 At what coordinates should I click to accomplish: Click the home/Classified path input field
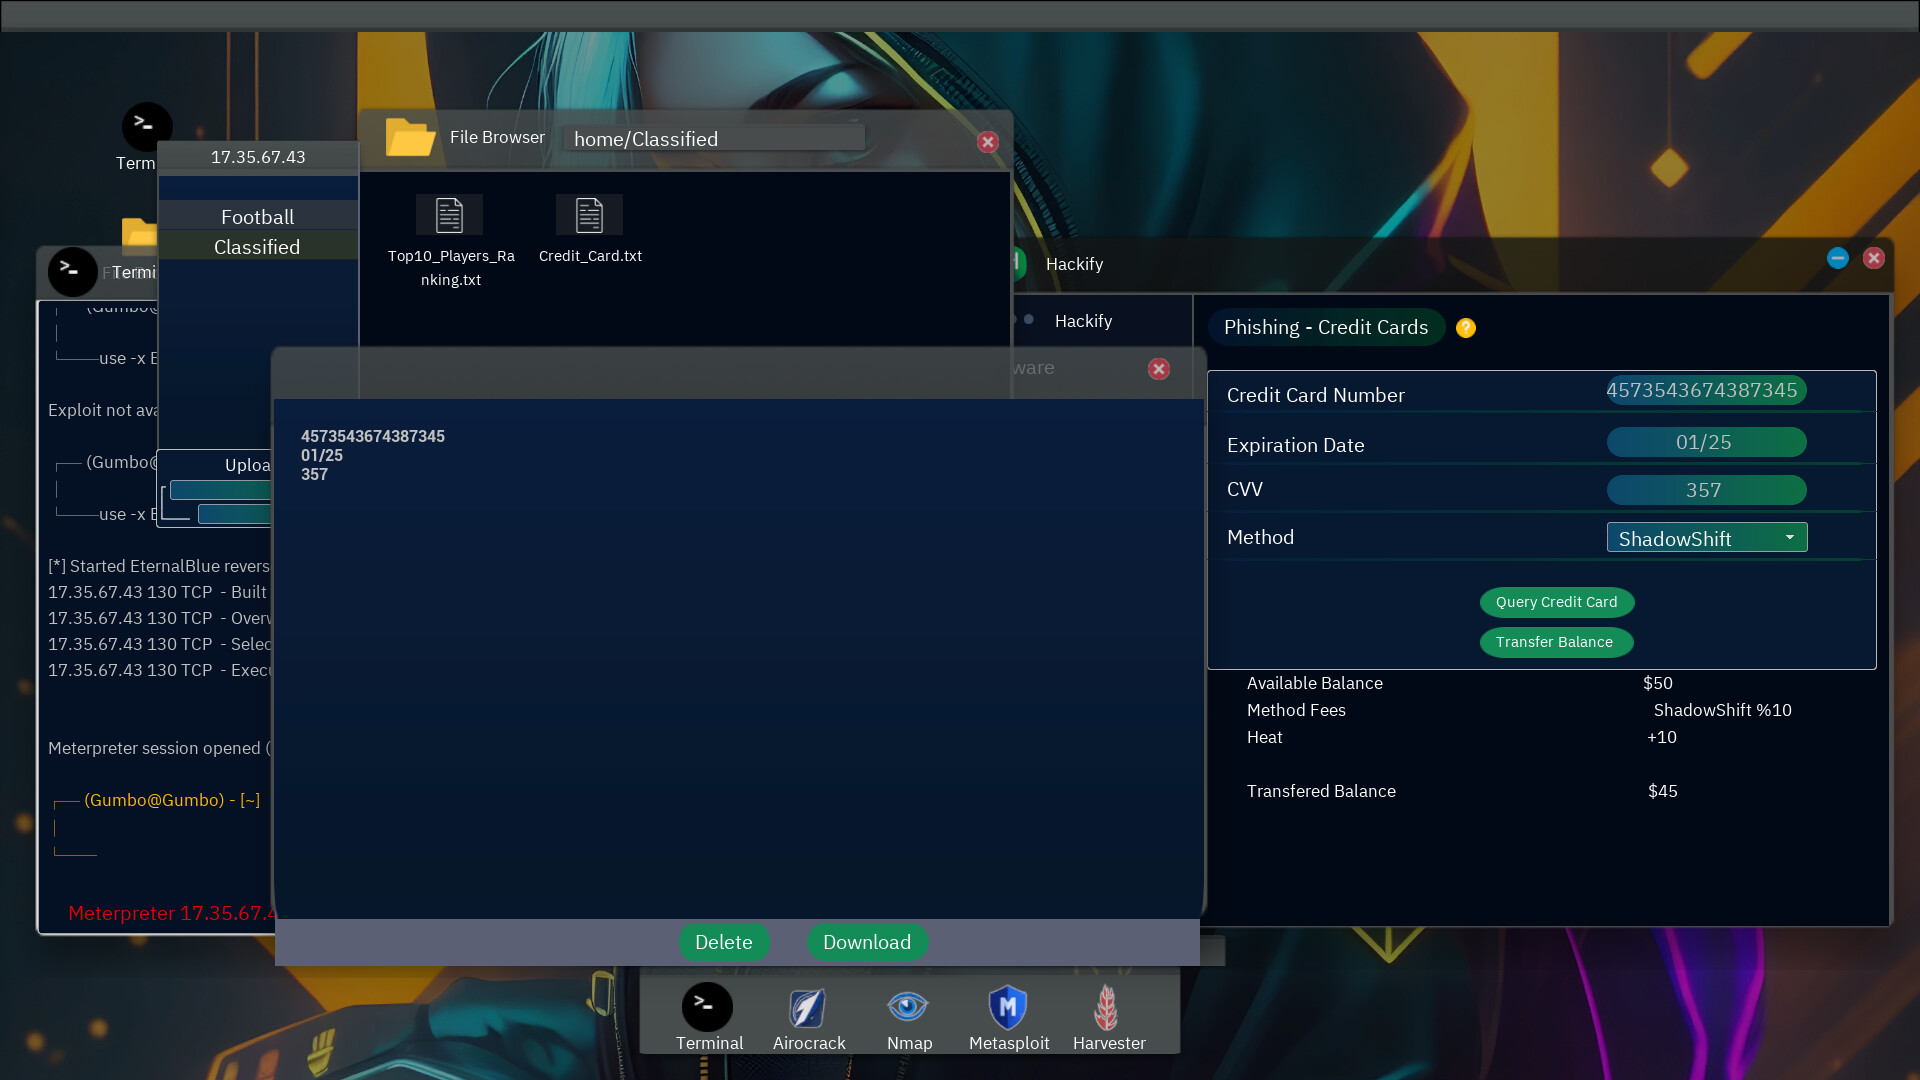pyautogui.click(x=712, y=138)
